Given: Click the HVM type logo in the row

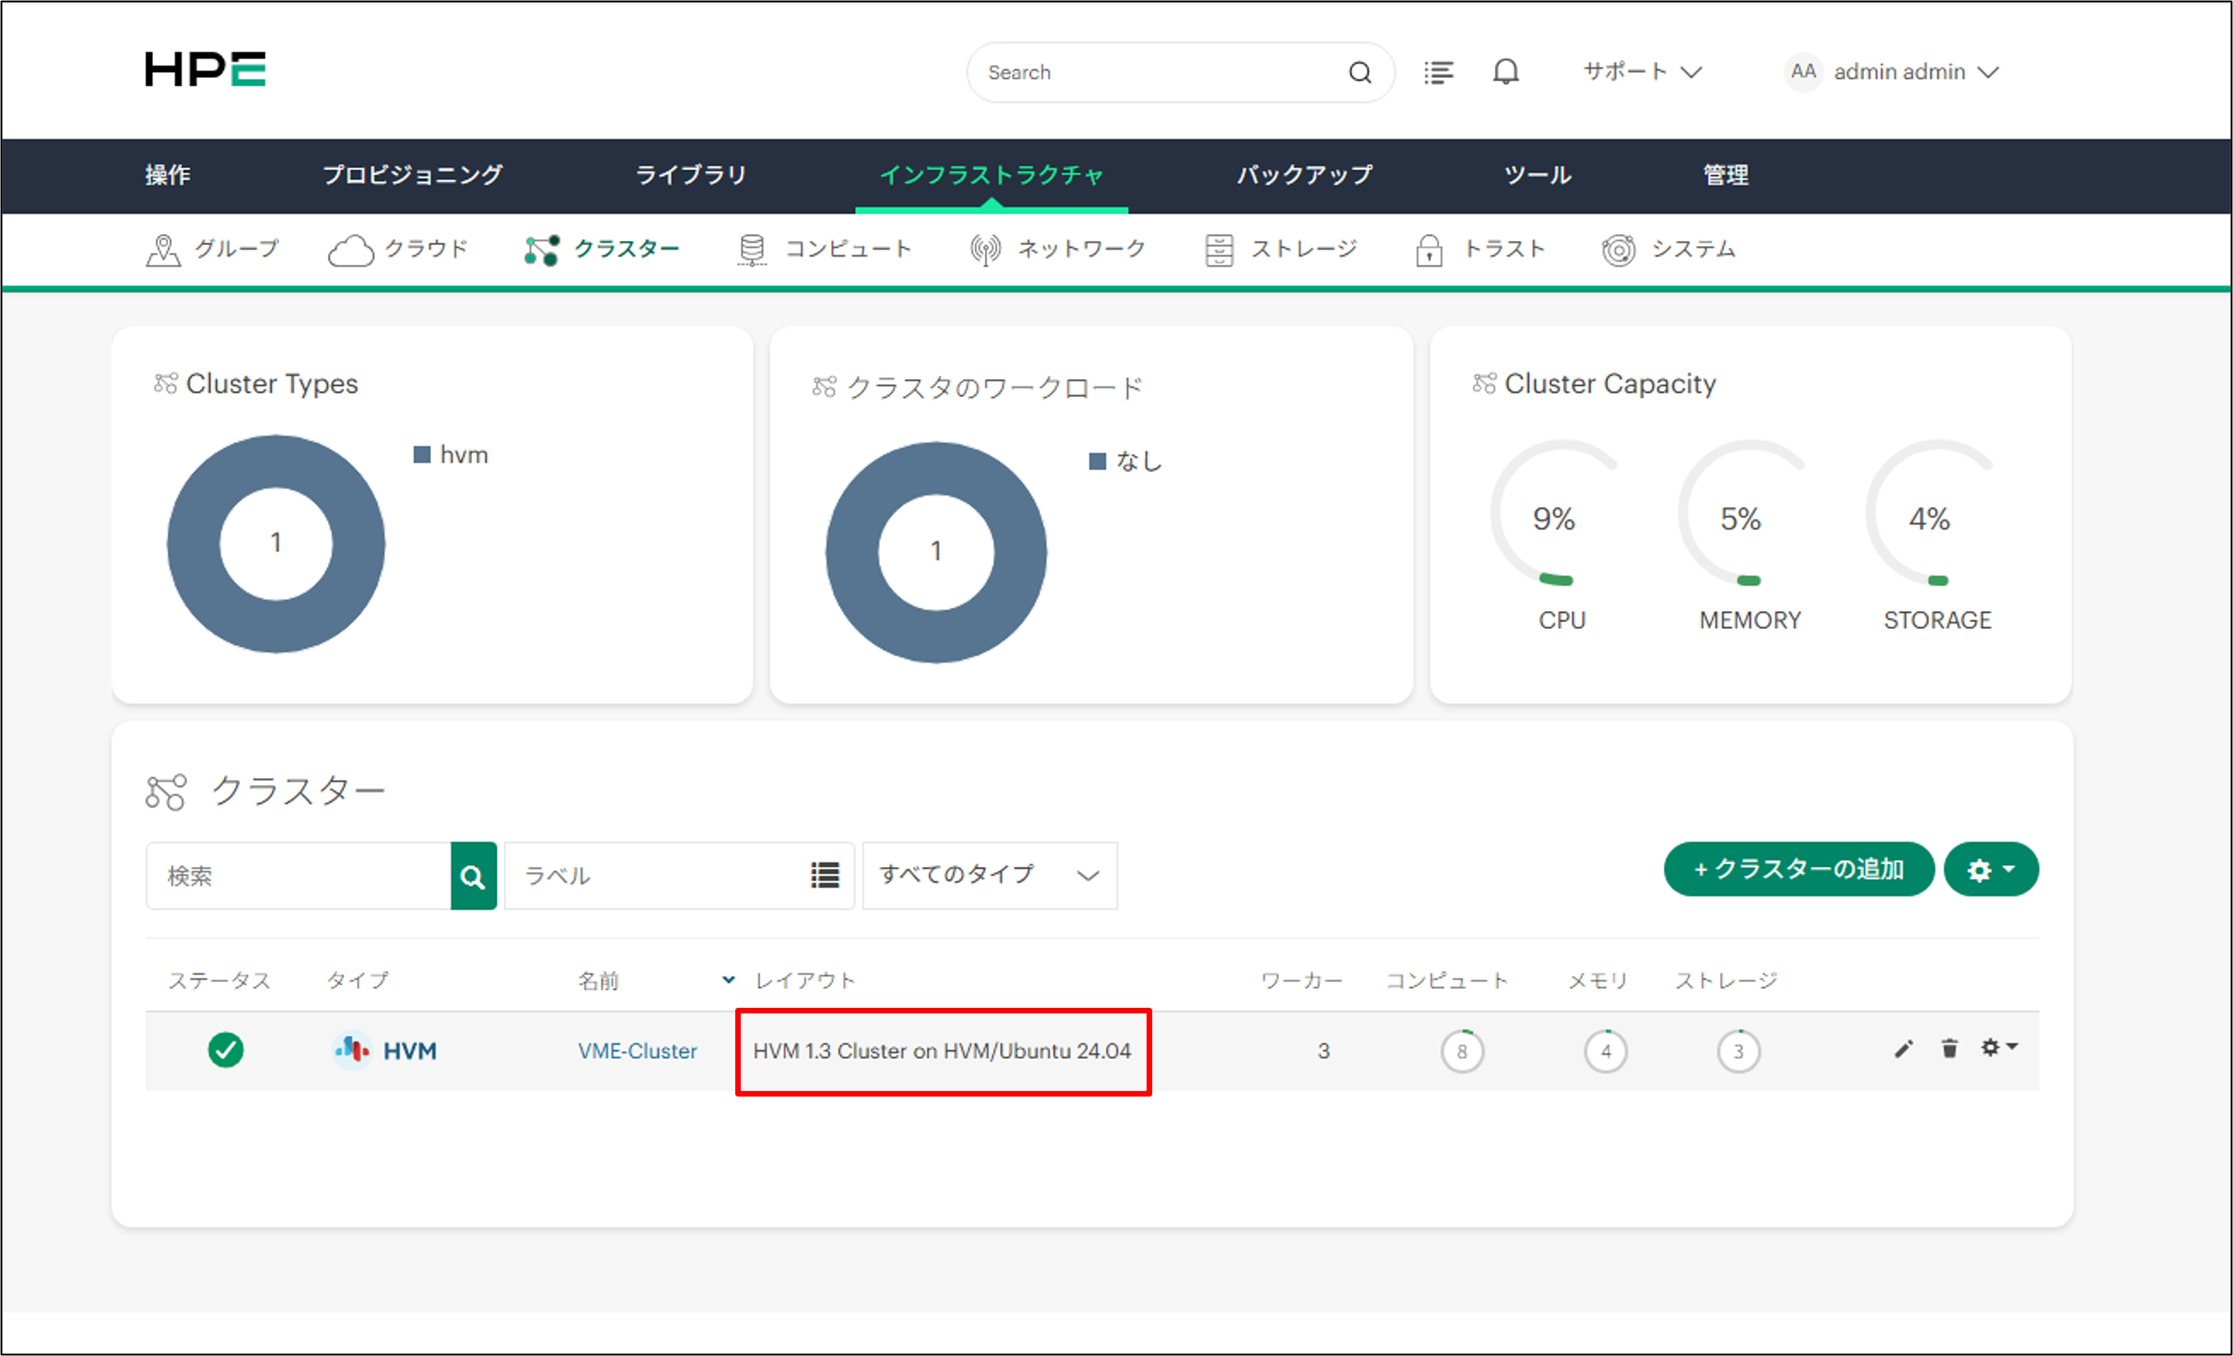Looking at the screenshot, I should [386, 1050].
